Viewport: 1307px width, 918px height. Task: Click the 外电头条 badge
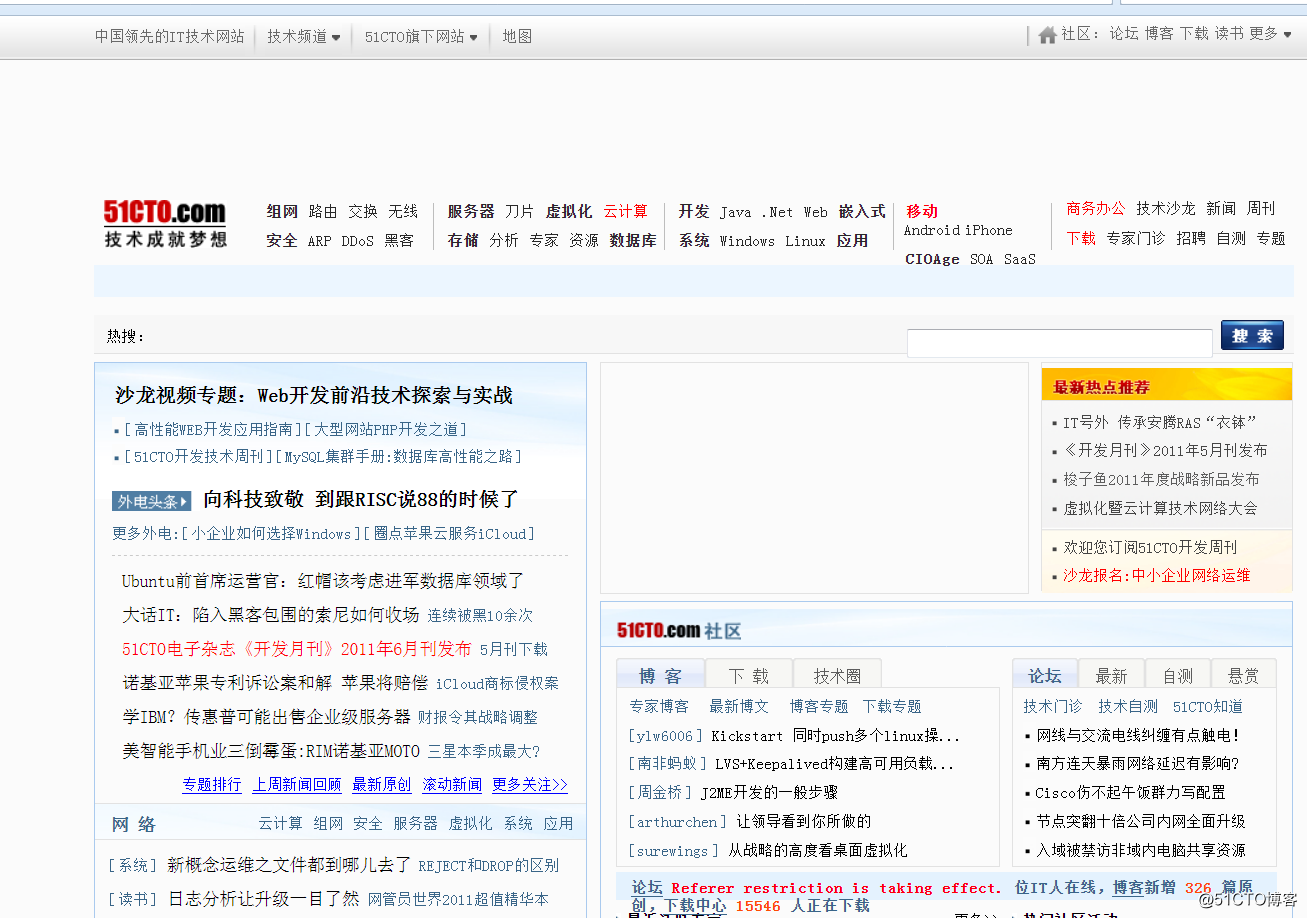(151, 501)
